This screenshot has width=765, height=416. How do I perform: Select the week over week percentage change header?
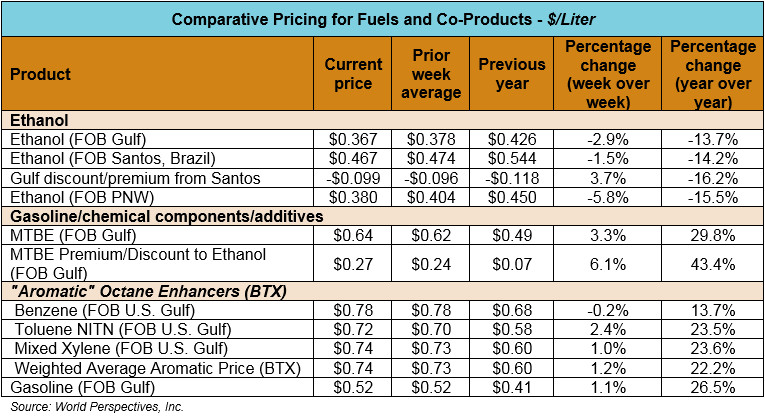[x=607, y=74]
